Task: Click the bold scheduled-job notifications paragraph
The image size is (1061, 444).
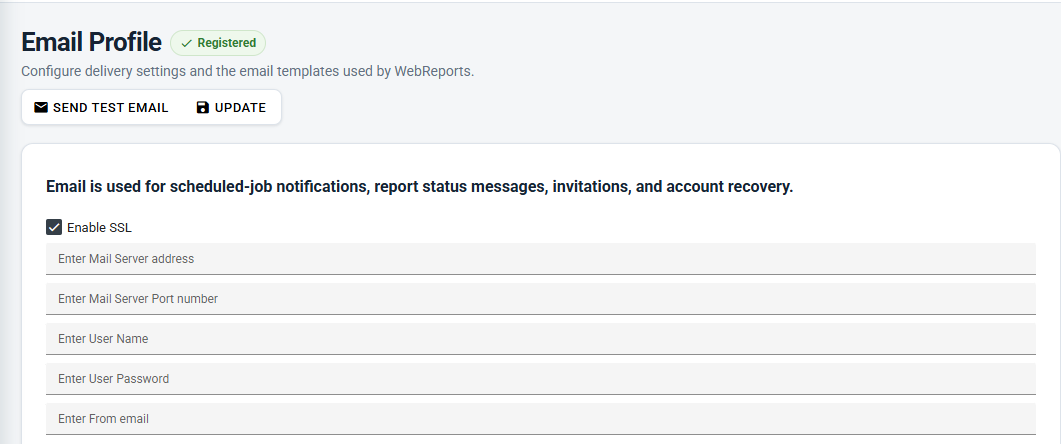Action: [x=420, y=187]
